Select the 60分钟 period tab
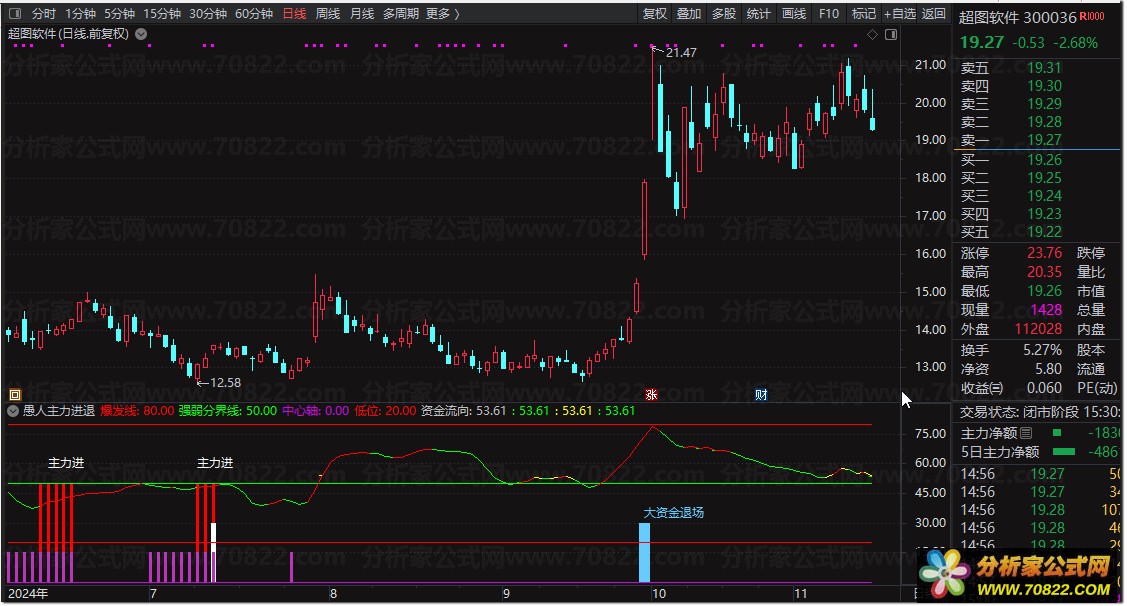 (254, 14)
